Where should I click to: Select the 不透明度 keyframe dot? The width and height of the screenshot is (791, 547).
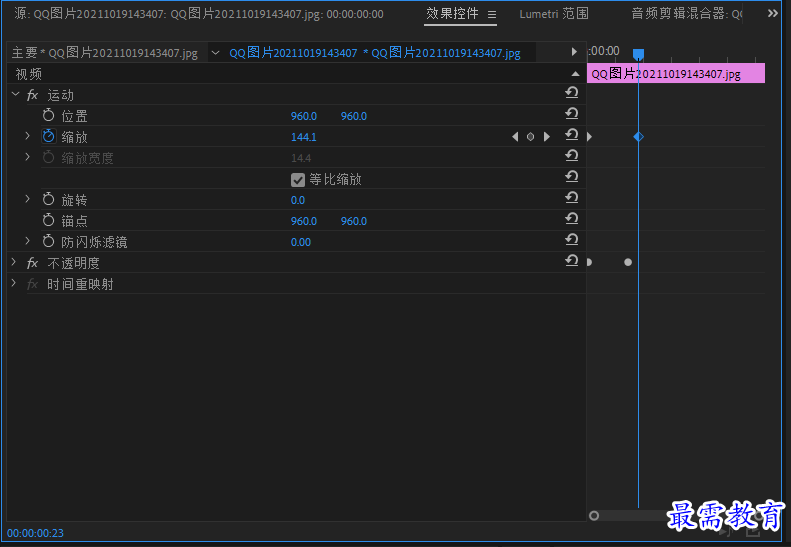click(628, 262)
